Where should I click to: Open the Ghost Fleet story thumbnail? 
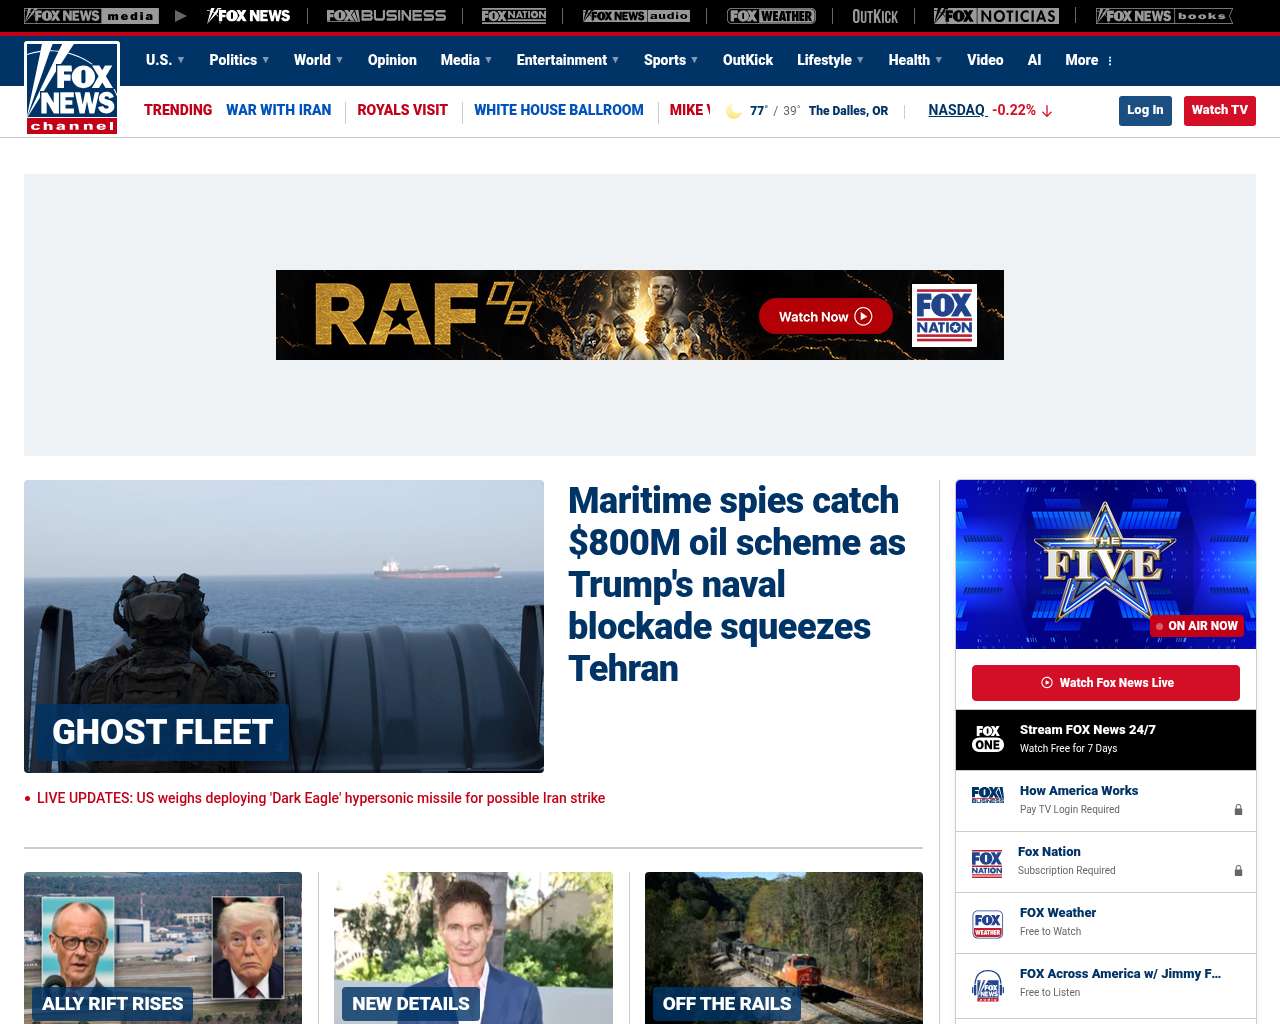pos(284,626)
